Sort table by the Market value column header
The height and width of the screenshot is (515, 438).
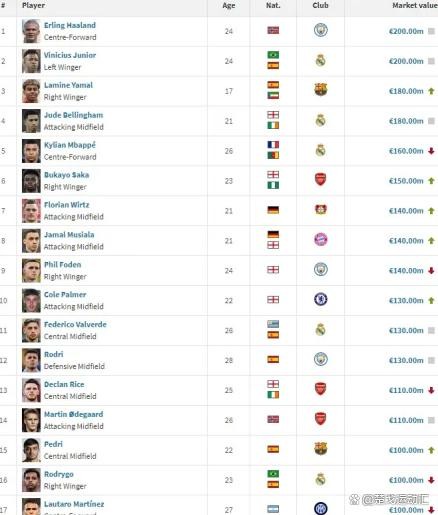click(415, 5)
